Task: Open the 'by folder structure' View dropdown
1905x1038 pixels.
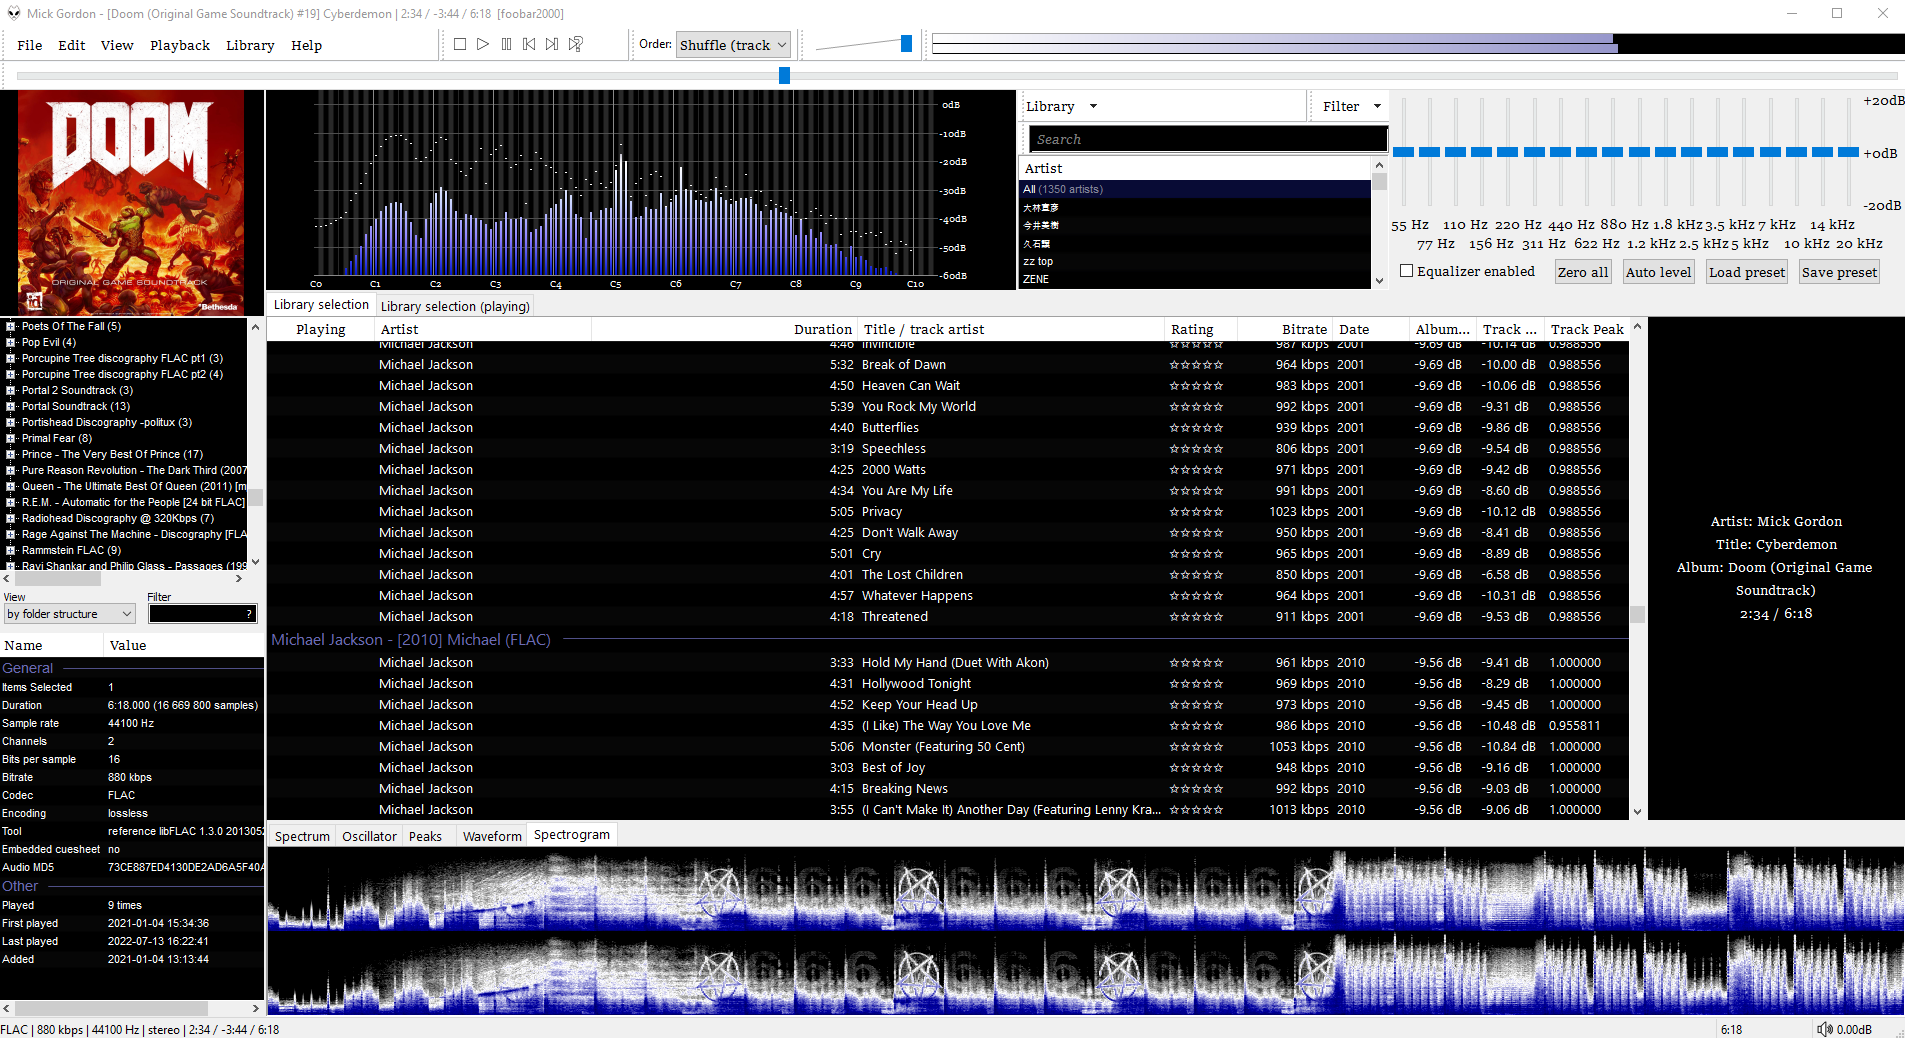Action: click(70, 614)
